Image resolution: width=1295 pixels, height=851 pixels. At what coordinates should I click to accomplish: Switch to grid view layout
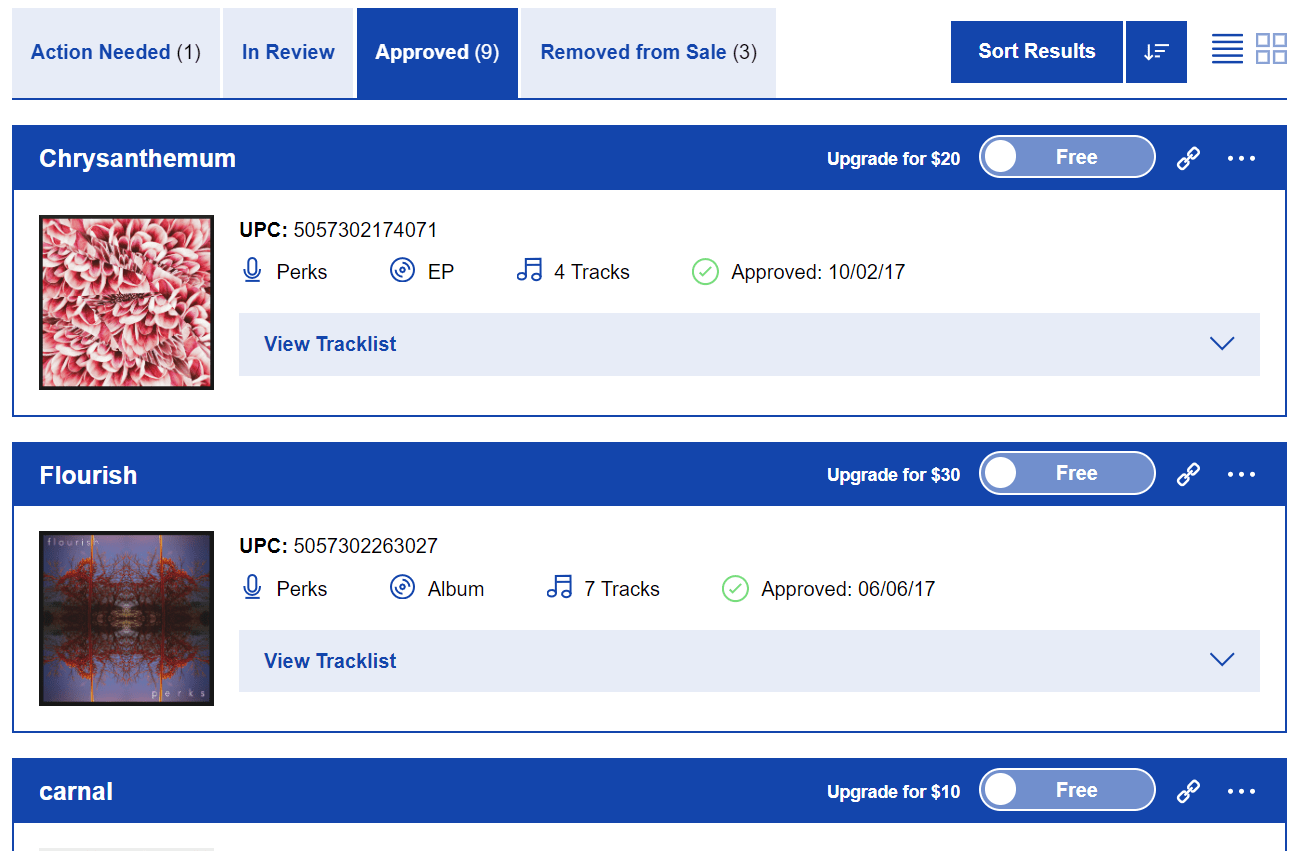click(x=1271, y=48)
